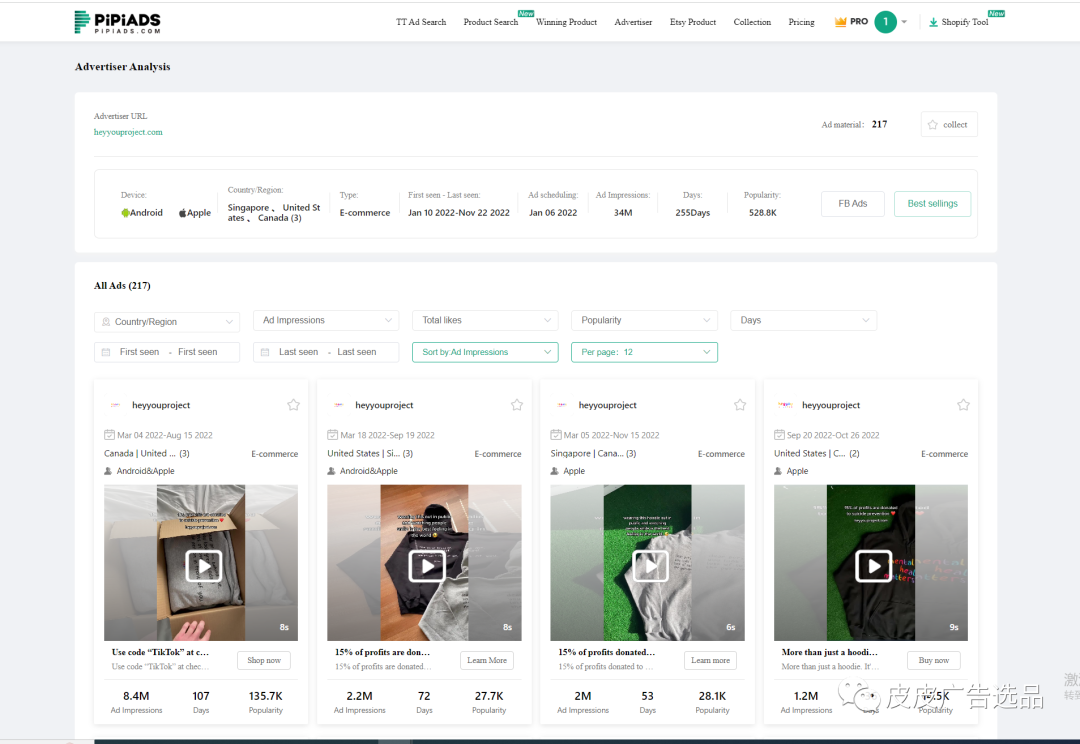Screen dimensions: 1080x744
Task: Open the heyyouproject.com advertiser link
Action: [128, 132]
